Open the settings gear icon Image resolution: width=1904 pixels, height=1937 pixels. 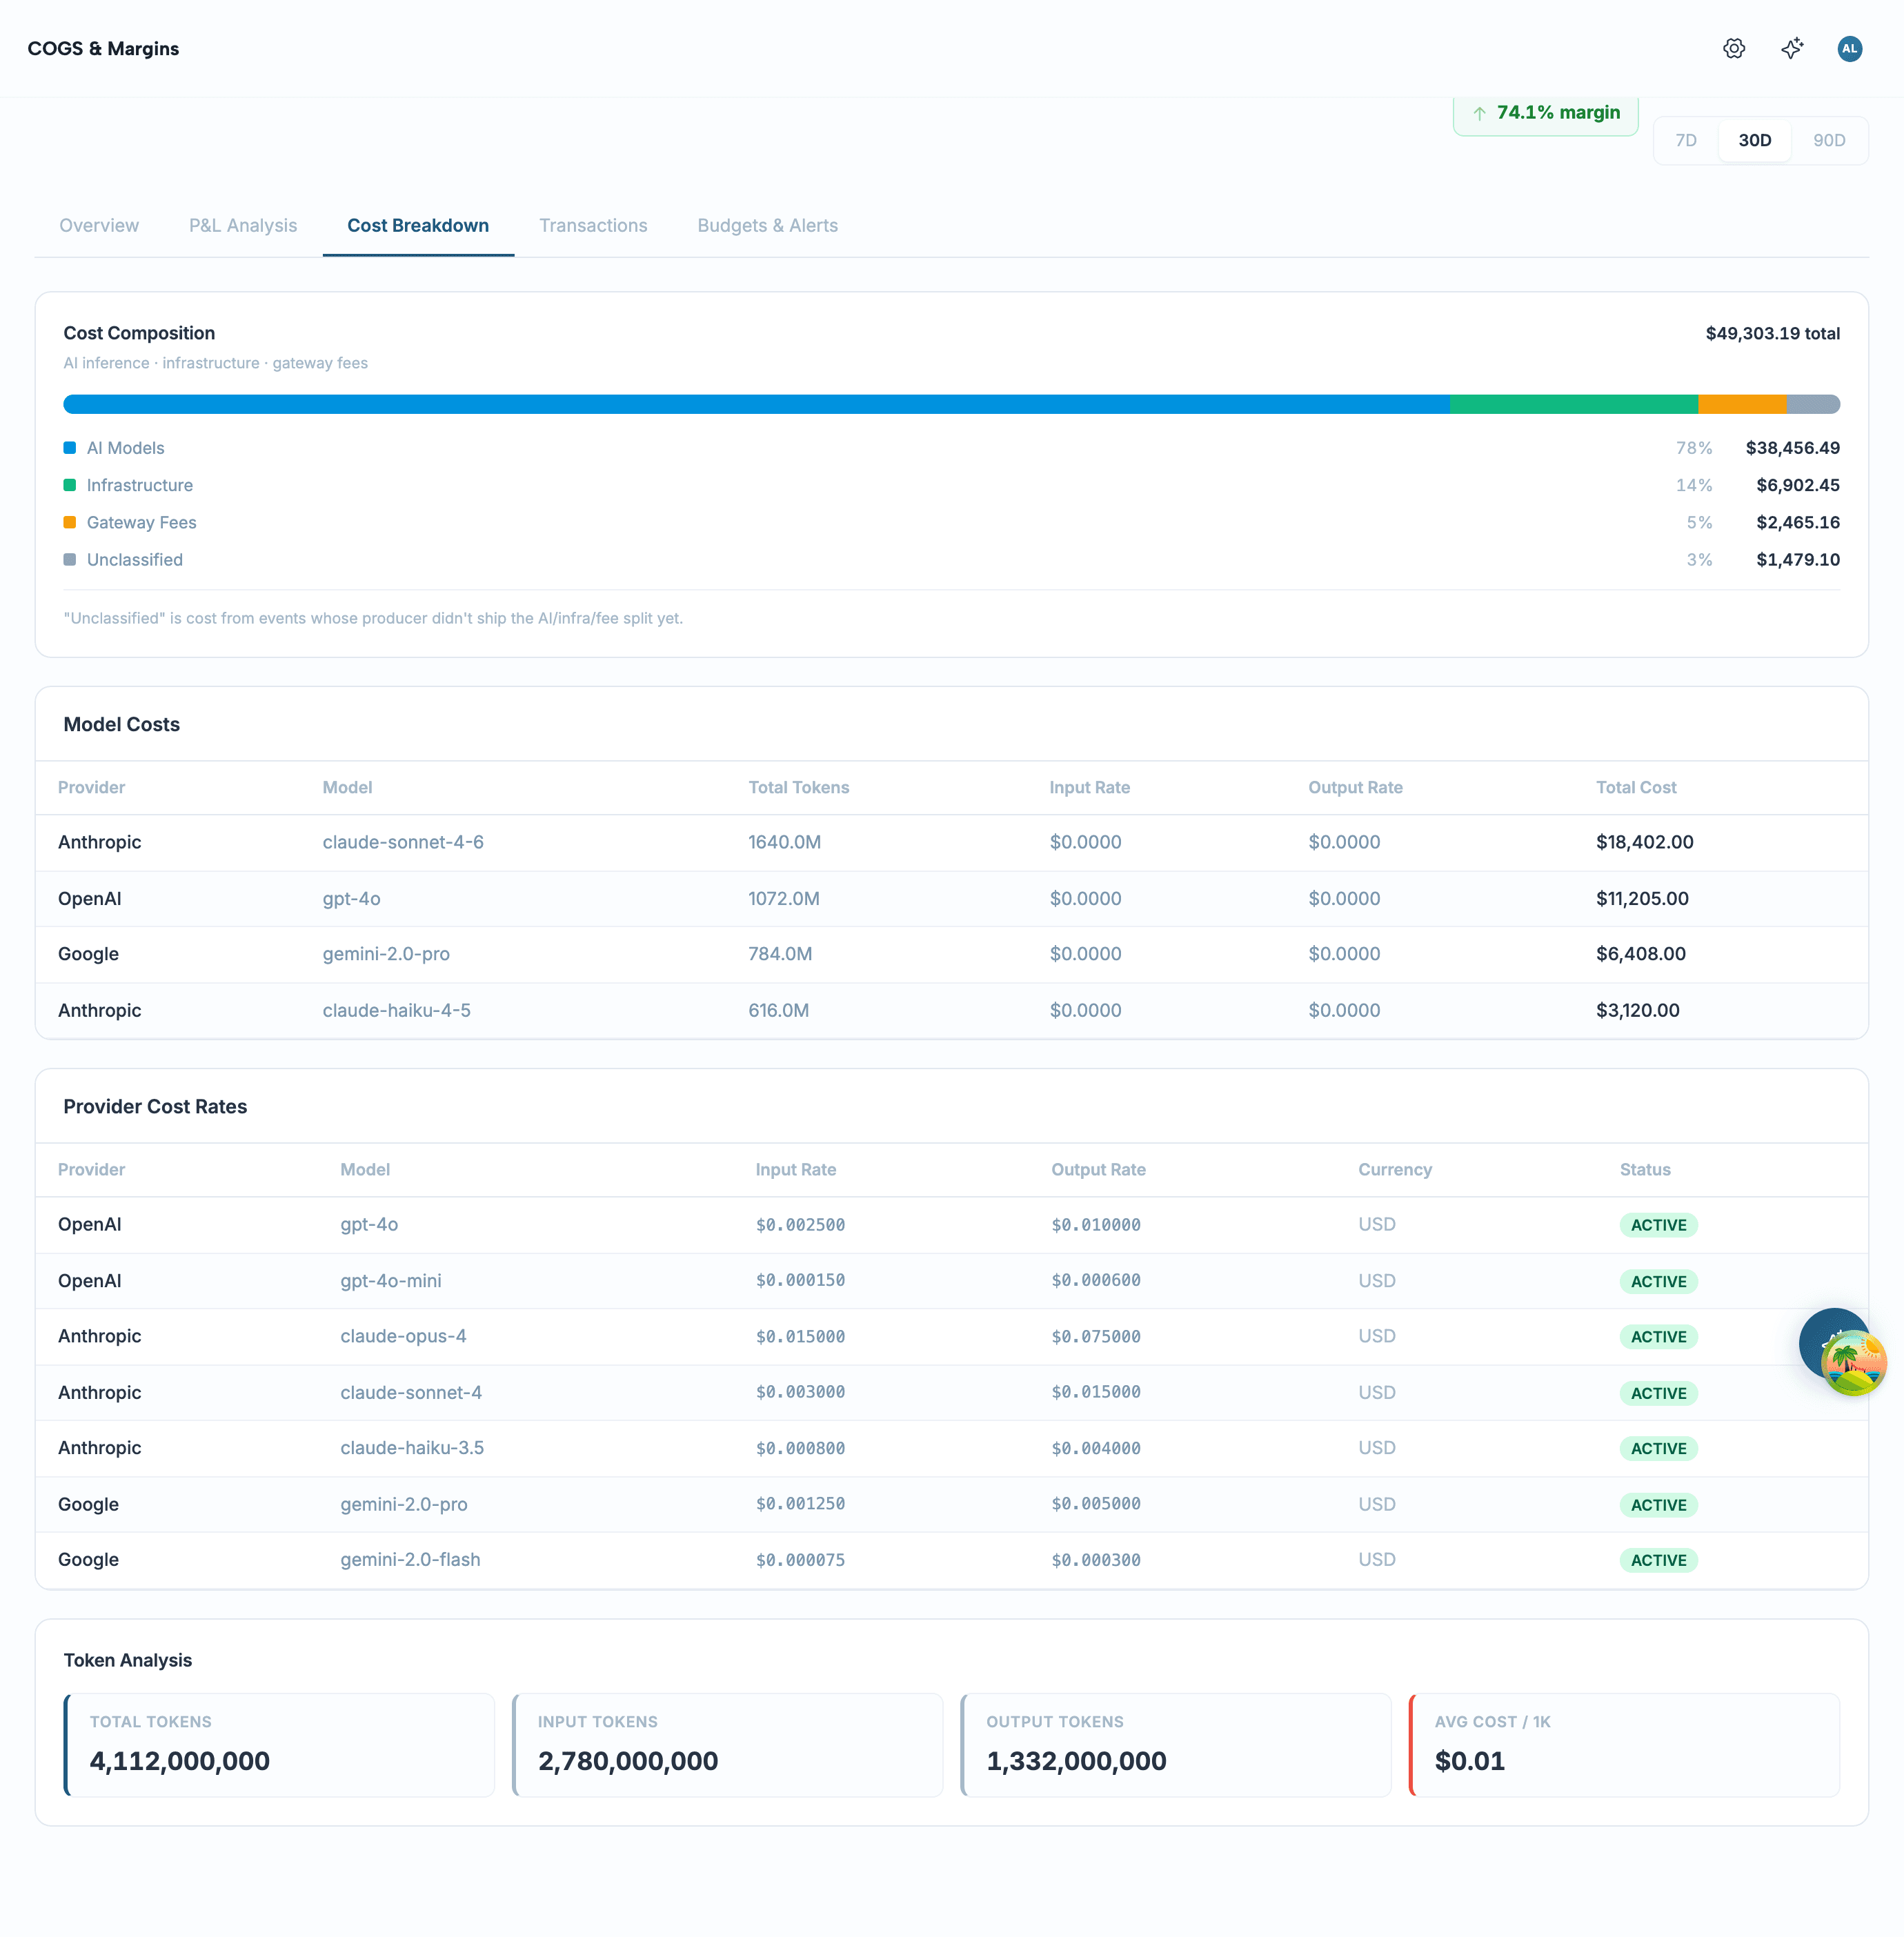pyautogui.click(x=1734, y=48)
